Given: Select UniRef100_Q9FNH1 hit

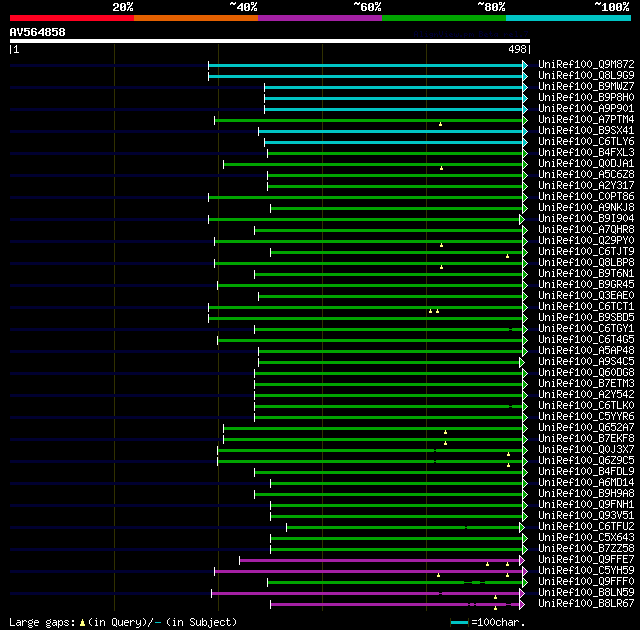Looking at the screenshot, I should coord(586,505).
